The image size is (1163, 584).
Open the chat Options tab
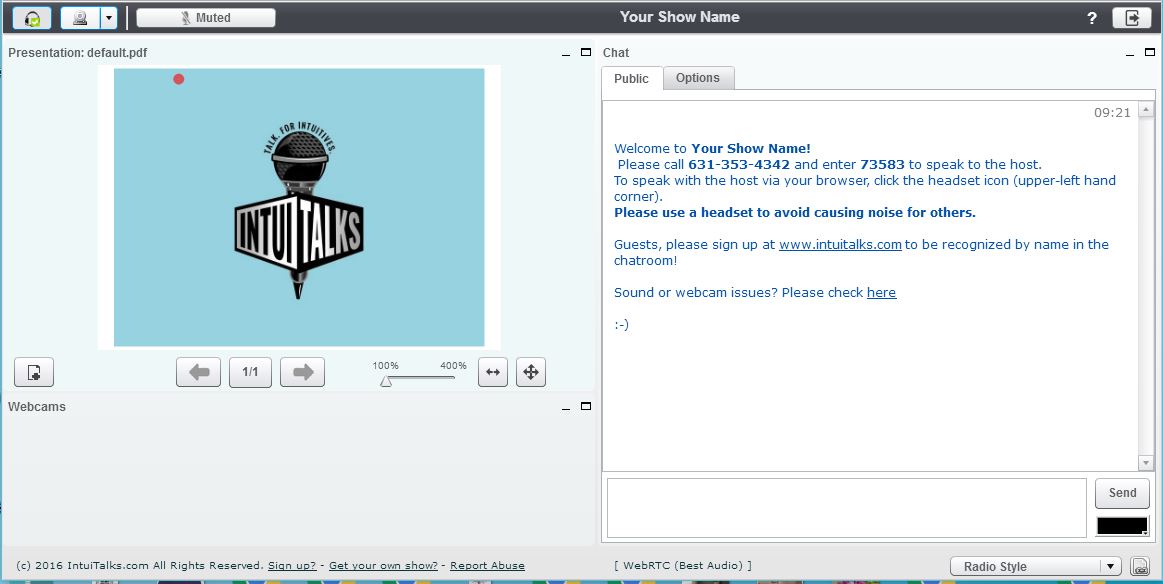pos(698,78)
